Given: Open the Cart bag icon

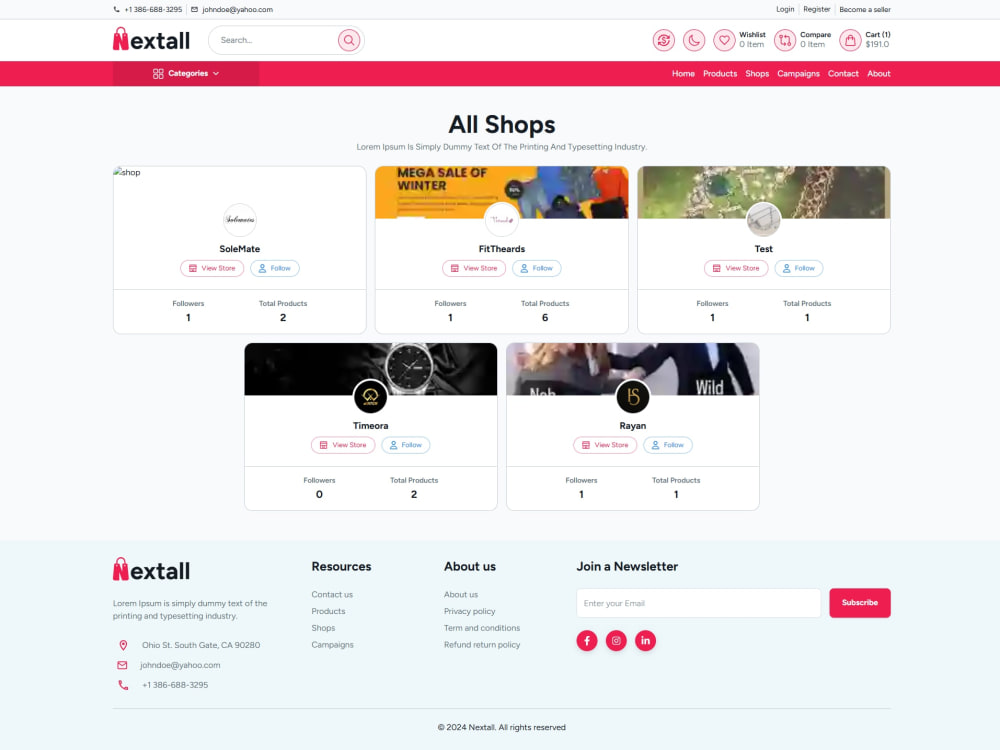Looking at the screenshot, I should coord(850,40).
